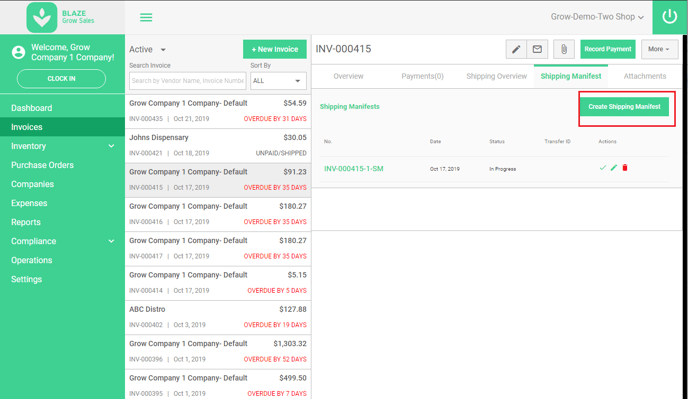Viewport: 688px width, 399px height.
Task: Open the hamburger menu icon
Action: point(146,18)
